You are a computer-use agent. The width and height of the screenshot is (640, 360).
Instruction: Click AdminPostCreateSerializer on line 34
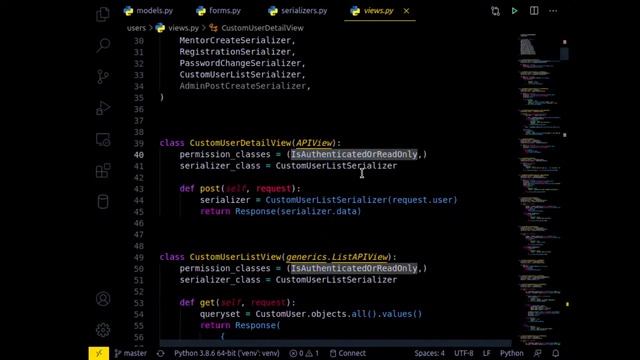[243, 87]
